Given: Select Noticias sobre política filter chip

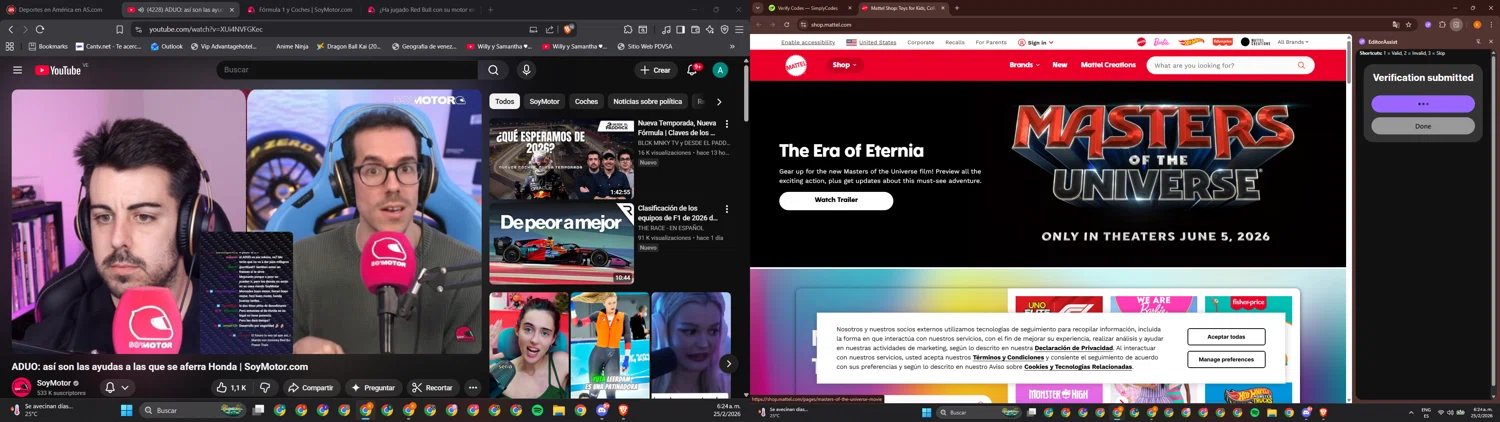Looking at the screenshot, I should [x=647, y=101].
